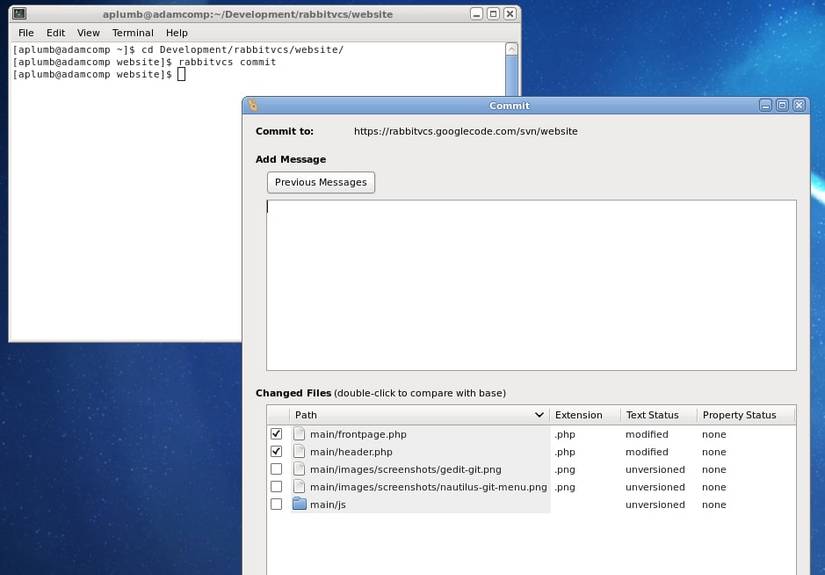Click the terminal icon in the title bar

click(19, 14)
